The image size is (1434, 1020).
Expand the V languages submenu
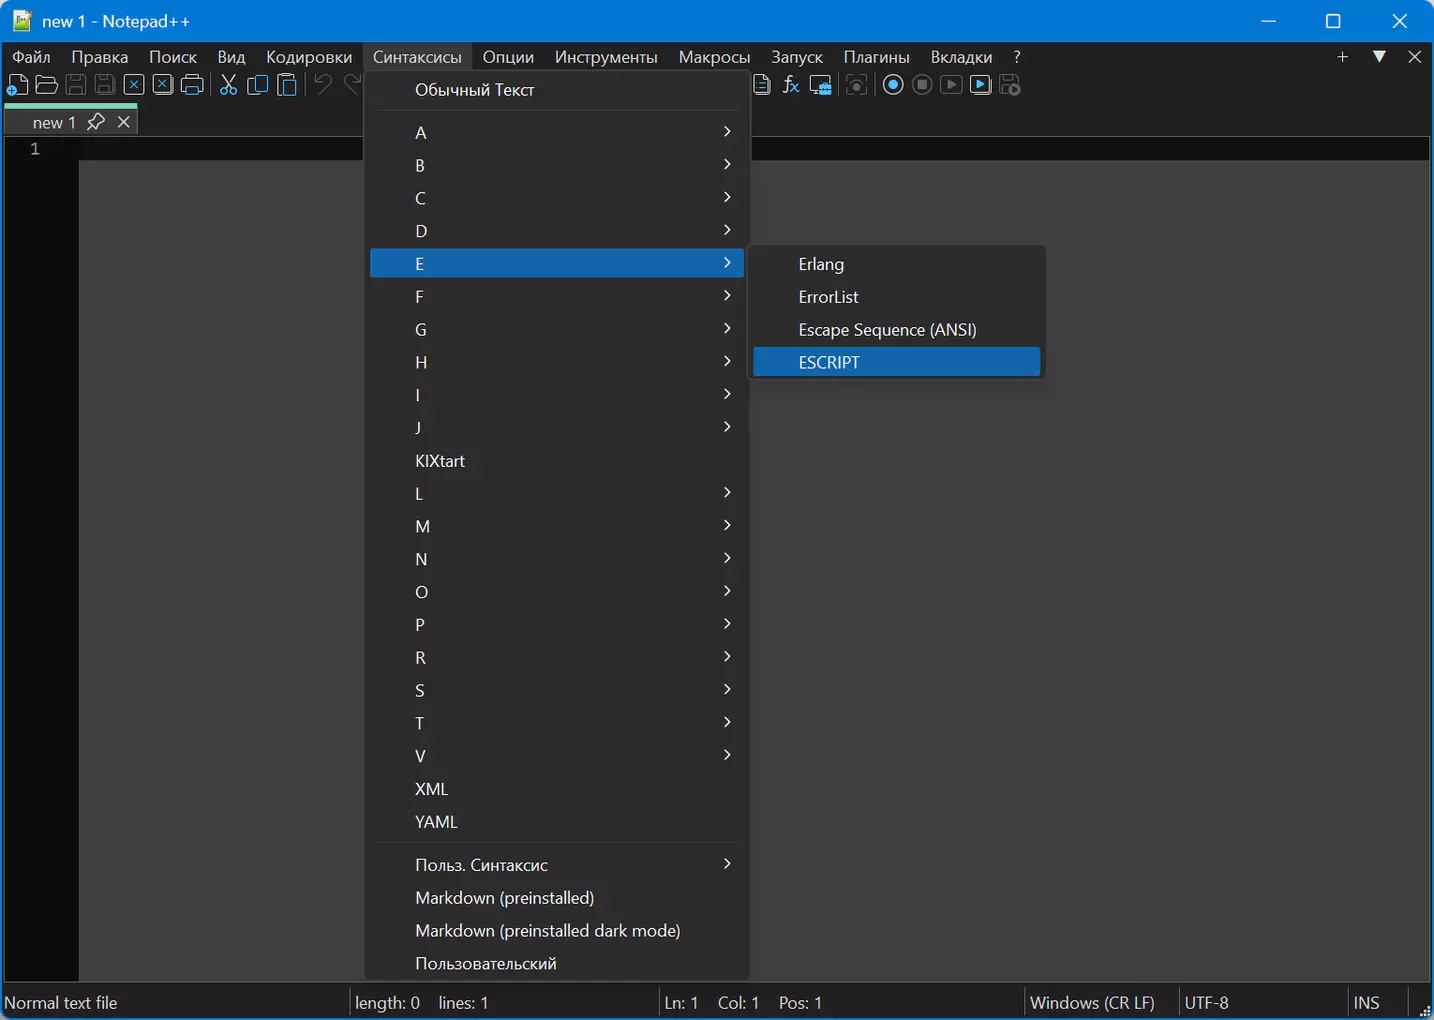pos(557,755)
